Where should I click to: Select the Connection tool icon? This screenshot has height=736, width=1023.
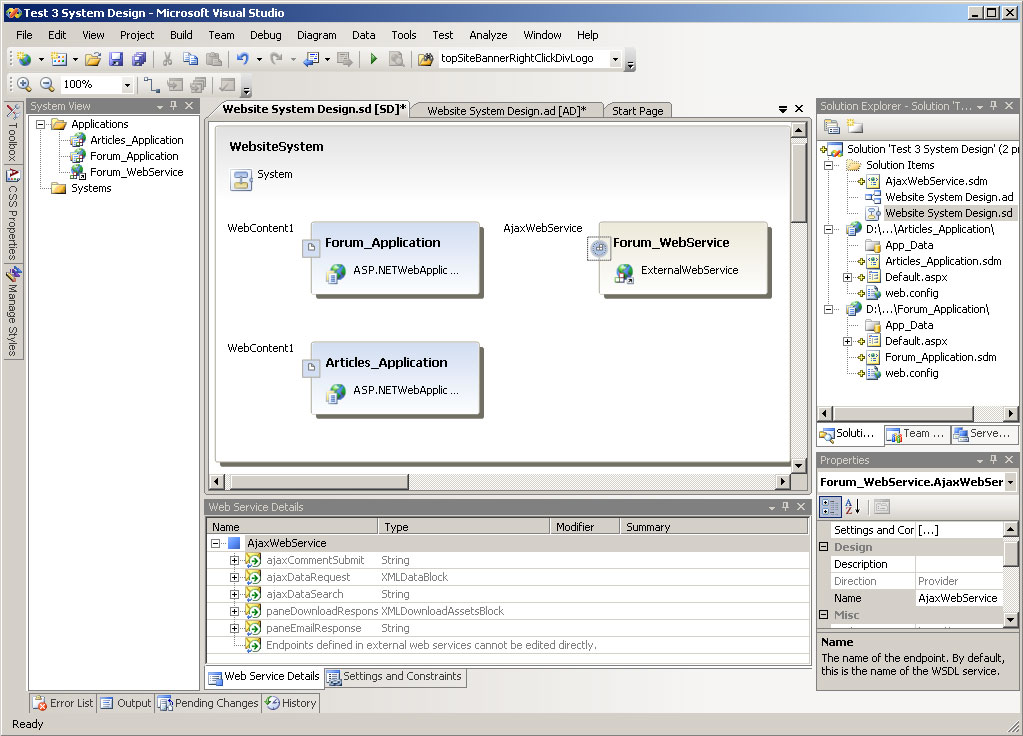(x=151, y=85)
